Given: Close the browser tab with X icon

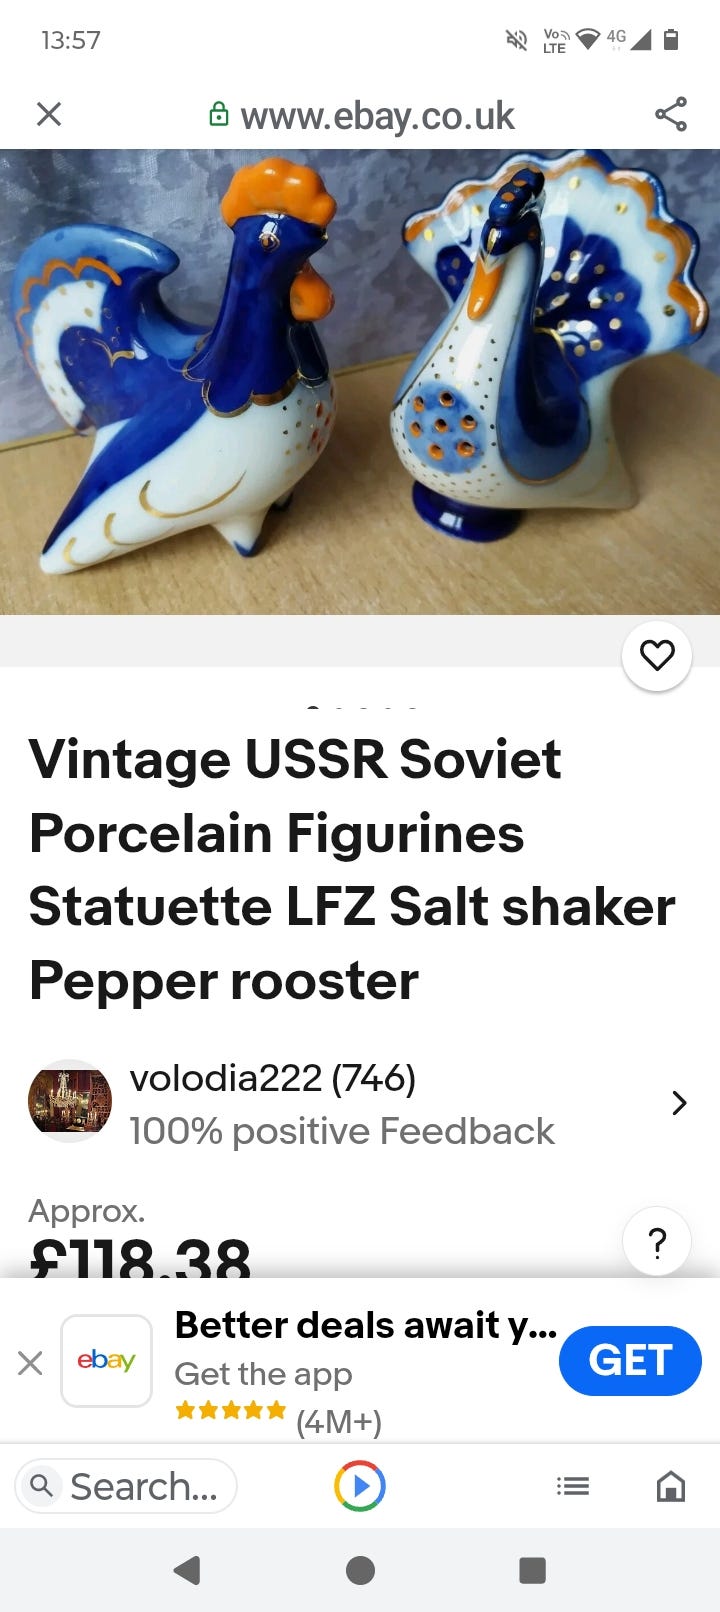Looking at the screenshot, I should 49,114.
